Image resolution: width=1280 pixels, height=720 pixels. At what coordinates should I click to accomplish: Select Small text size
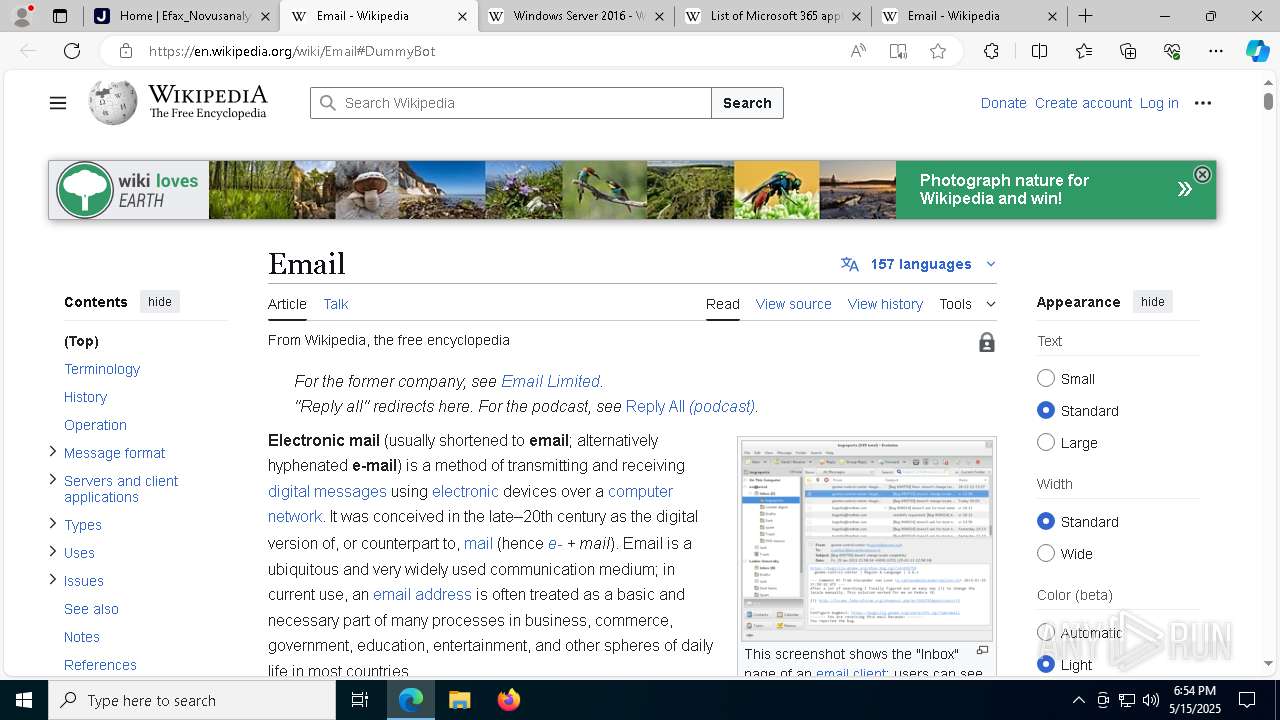click(x=1046, y=378)
